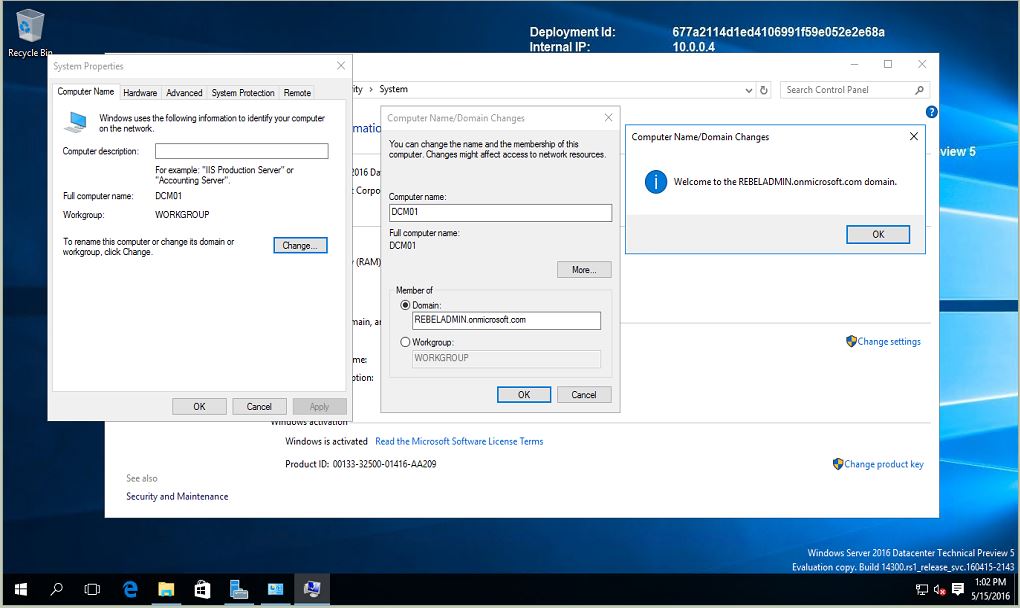Image resolution: width=1020 pixels, height=608 pixels.
Task: Click the More... button
Action: [x=584, y=270]
